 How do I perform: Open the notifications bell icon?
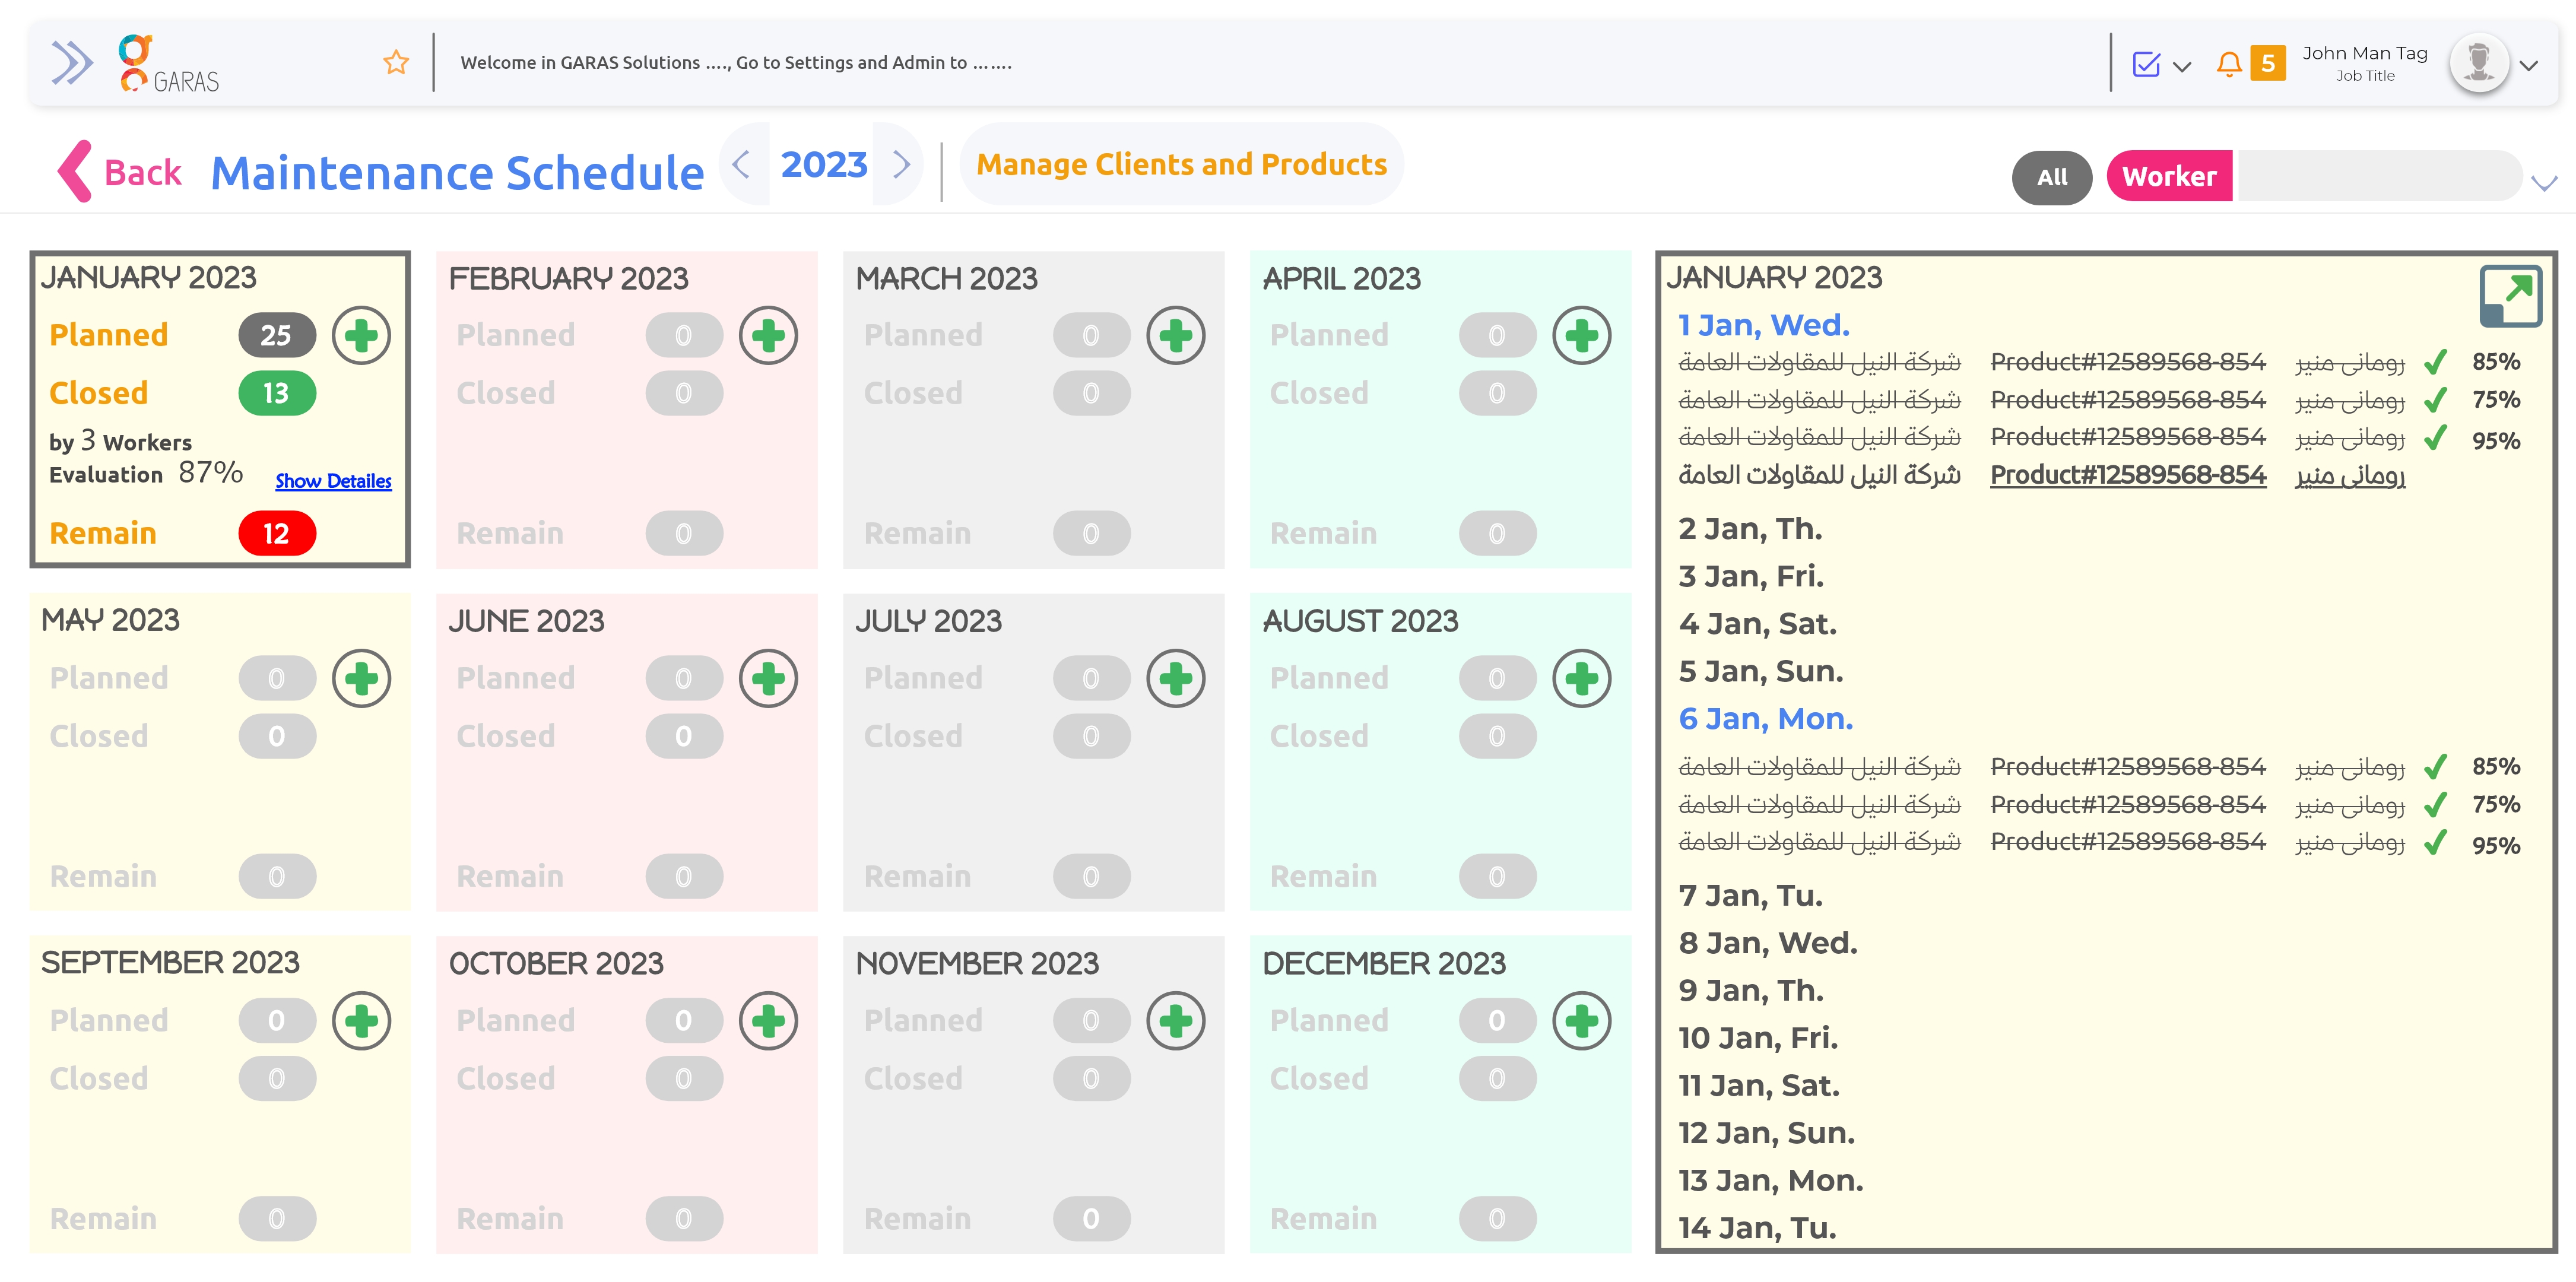2229,64
